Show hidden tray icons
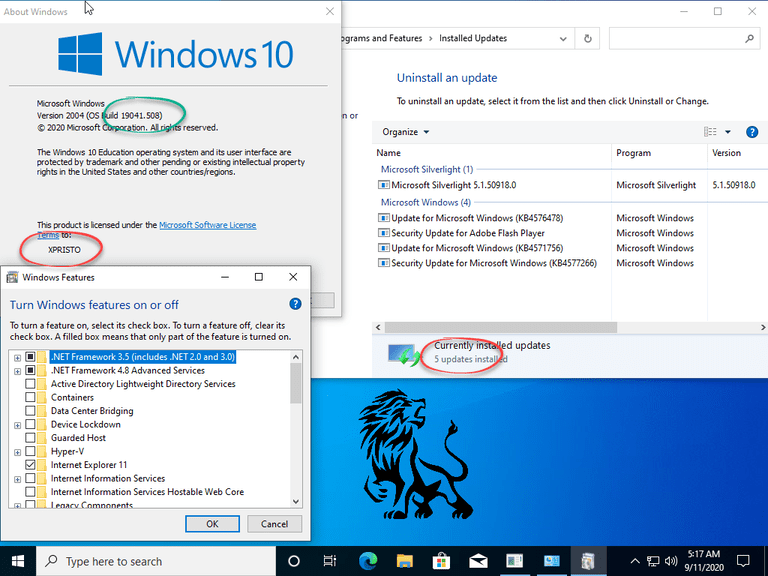This screenshot has width=768, height=576. (635, 561)
